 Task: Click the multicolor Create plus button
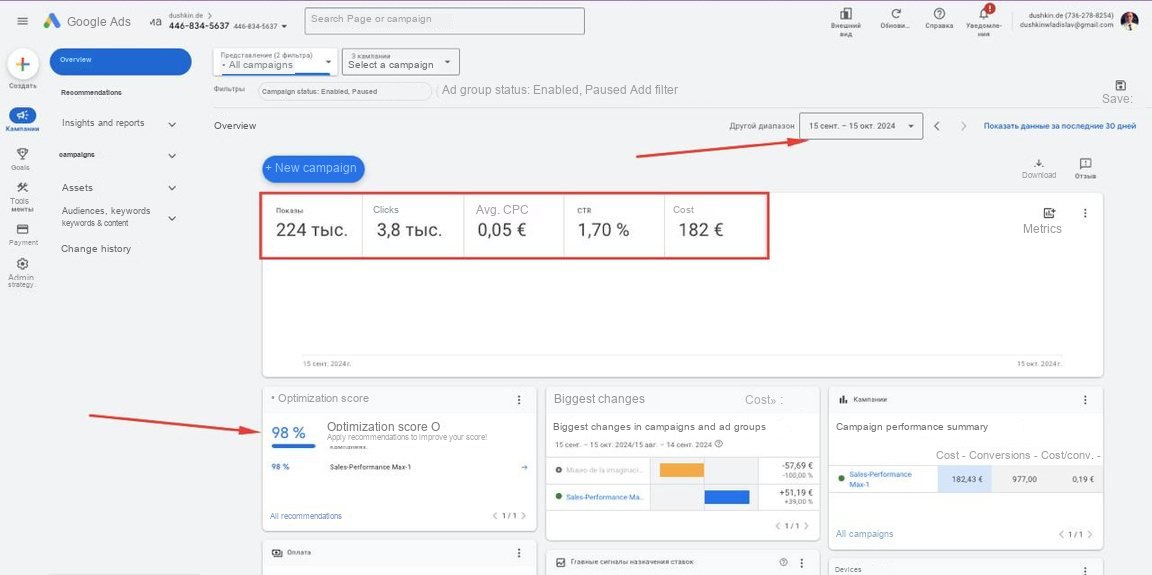[x=23, y=65]
